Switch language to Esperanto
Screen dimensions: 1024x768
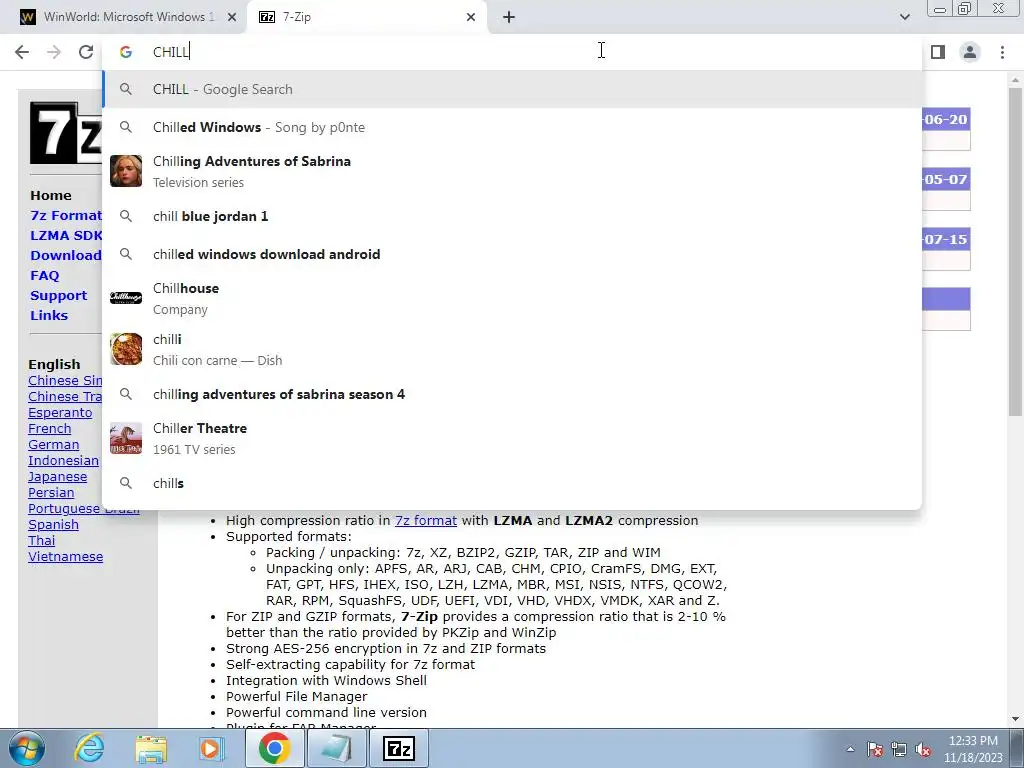(x=60, y=413)
